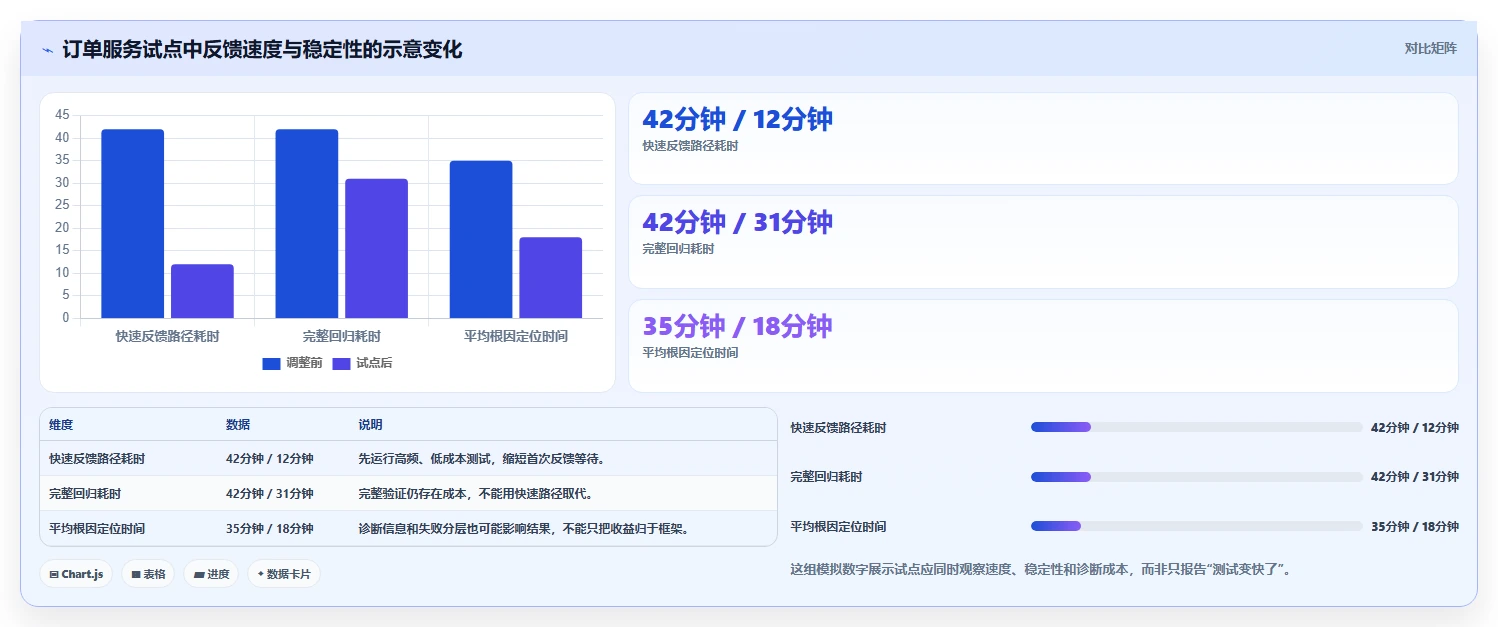This screenshot has width=1498, height=627.
Task: Click table cell 快速反馈路径耗时
Action: (x=97, y=459)
